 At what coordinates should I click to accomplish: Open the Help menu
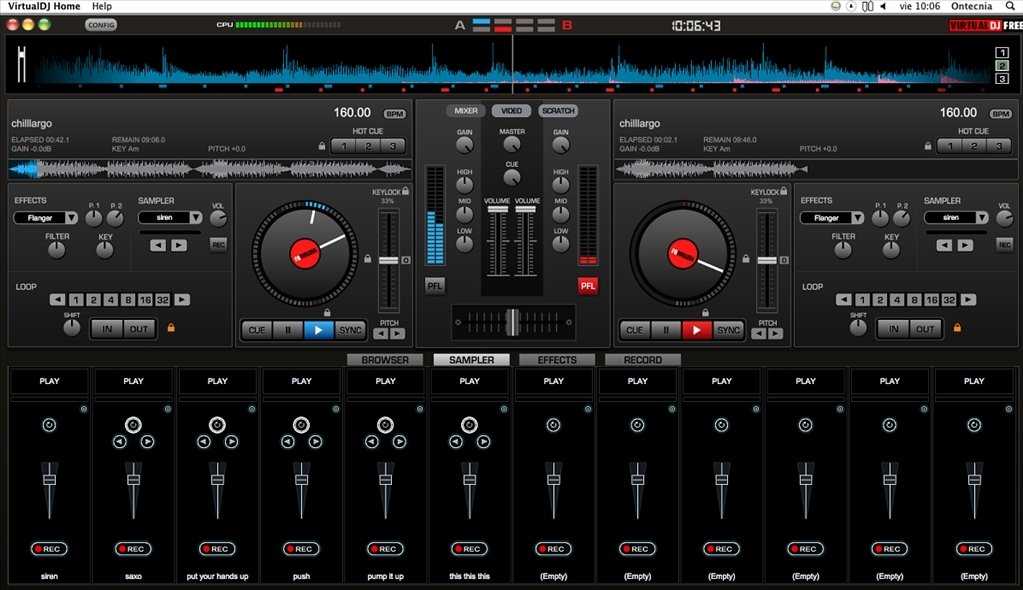(102, 6)
